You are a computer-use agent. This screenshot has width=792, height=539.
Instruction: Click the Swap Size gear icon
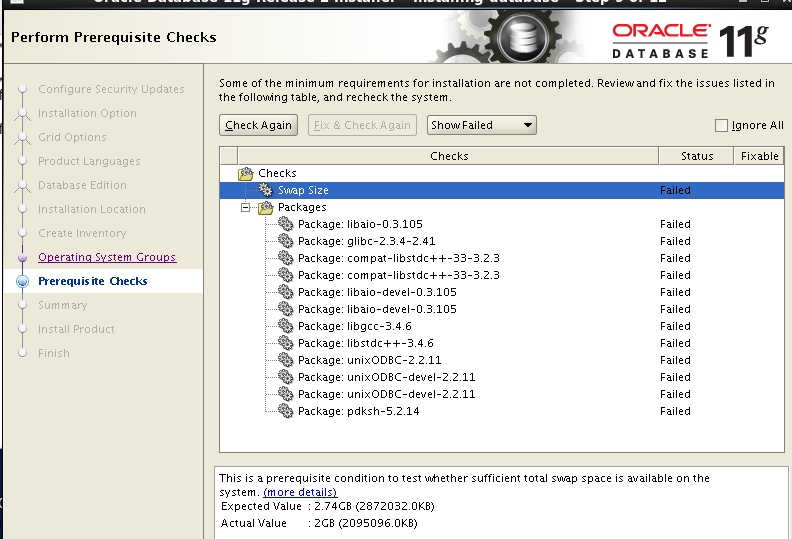tap(266, 190)
